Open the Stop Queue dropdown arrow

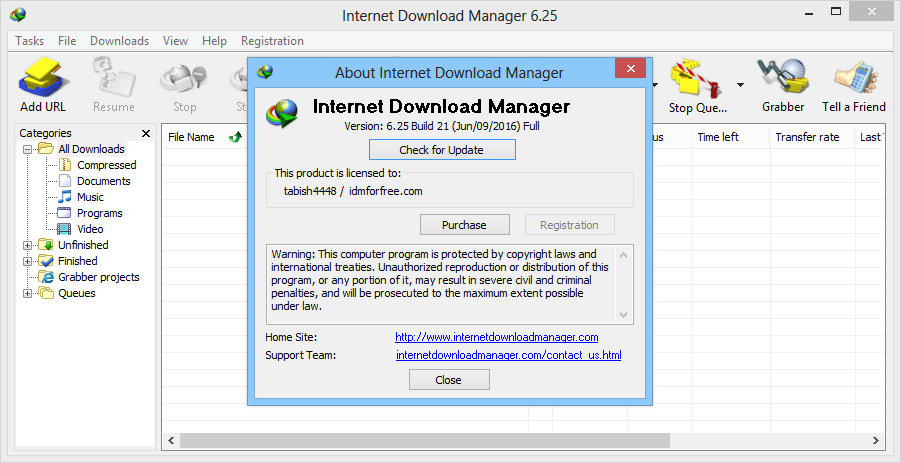coord(740,85)
